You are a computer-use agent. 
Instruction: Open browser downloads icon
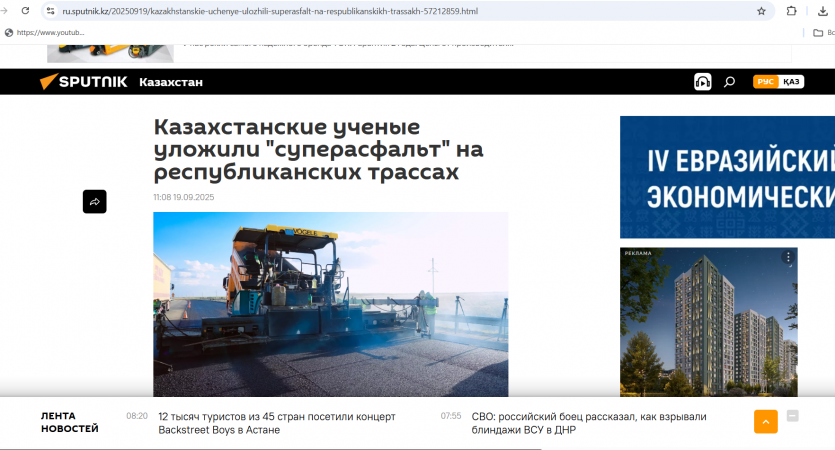pos(823,11)
